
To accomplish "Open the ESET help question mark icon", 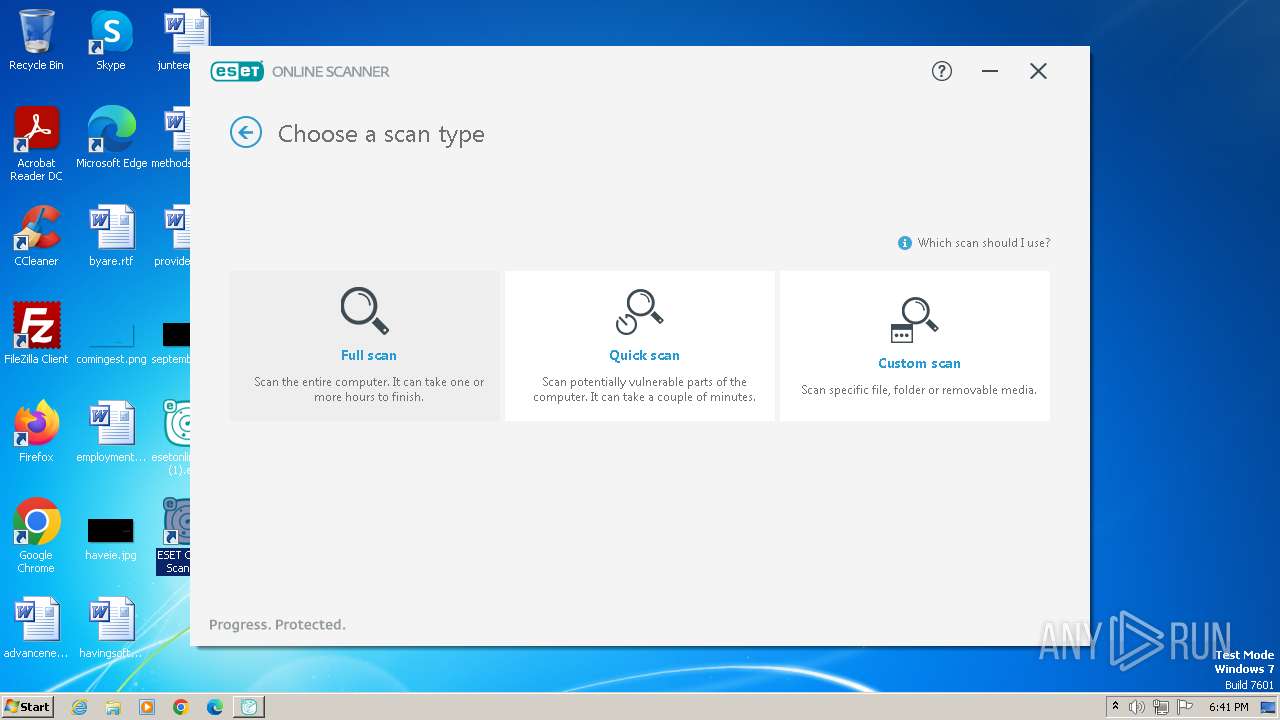I will (942, 71).
